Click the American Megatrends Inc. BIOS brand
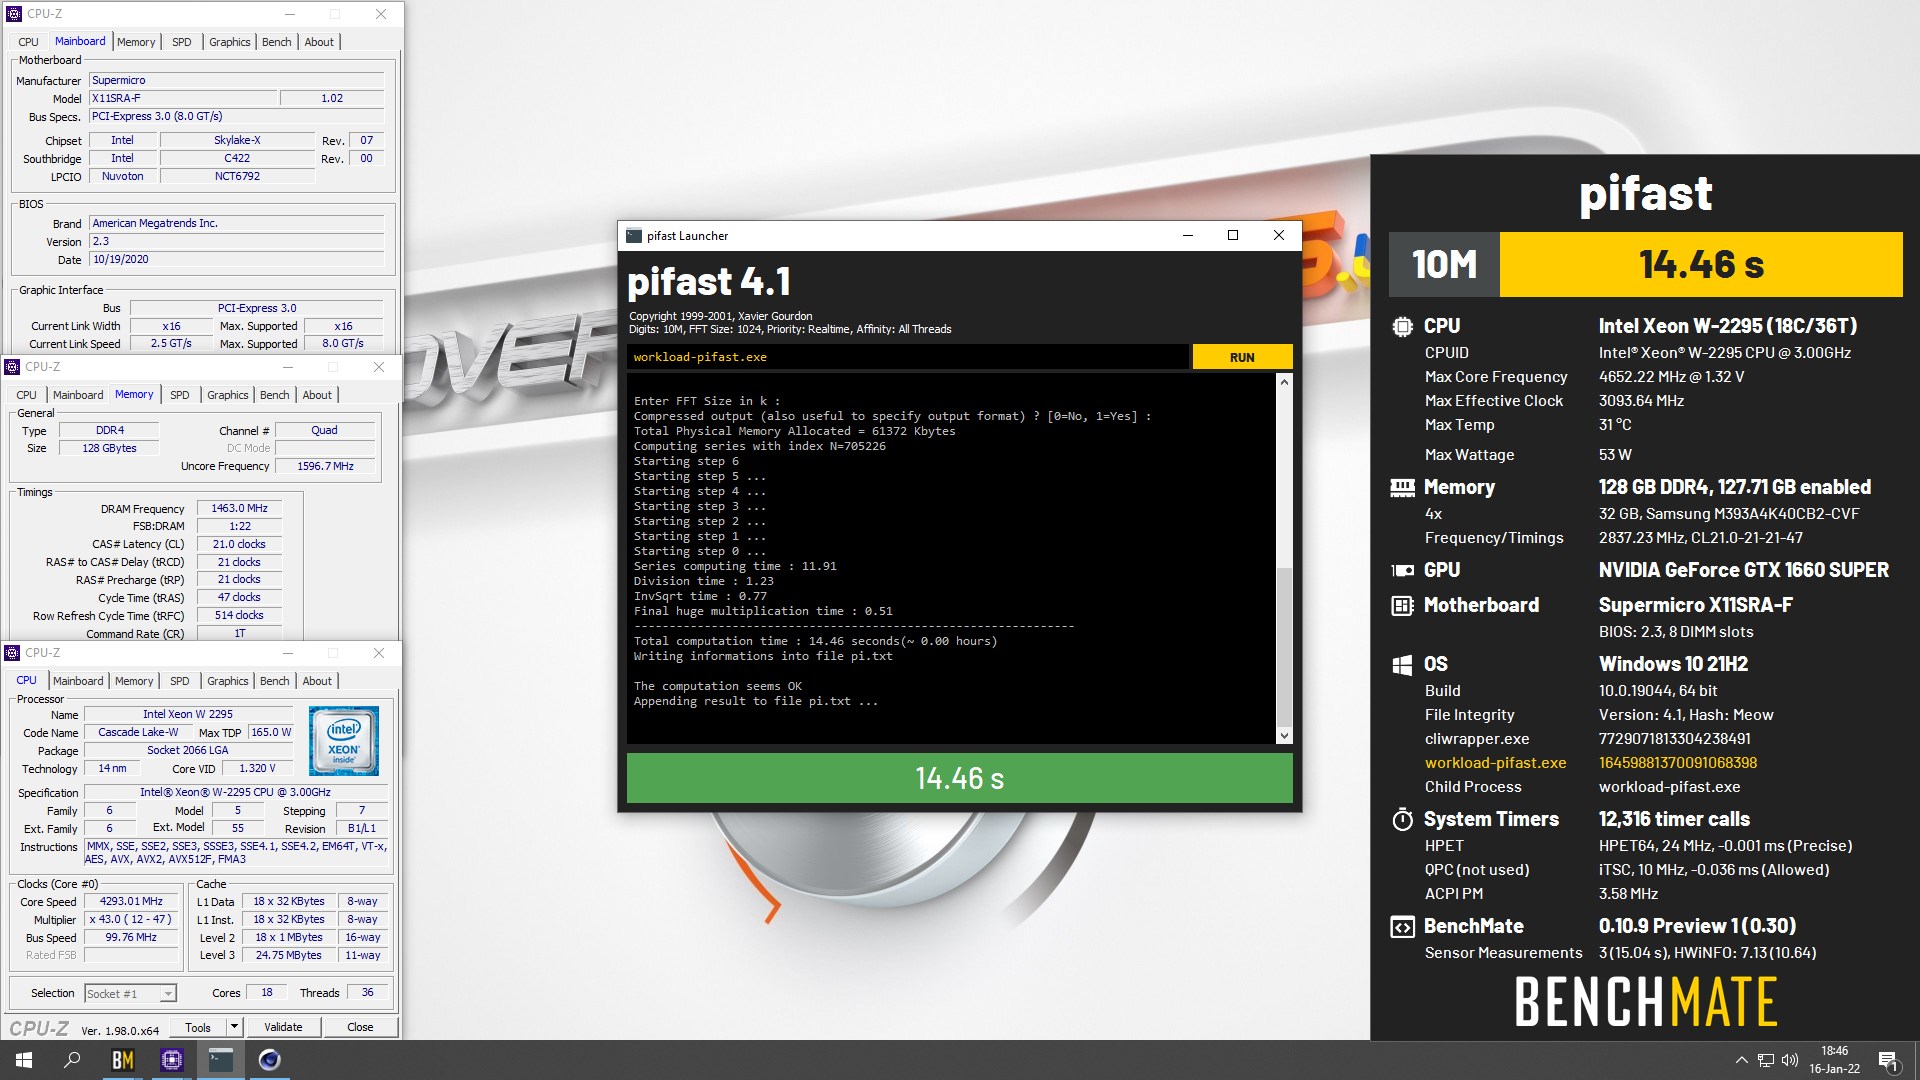1920x1080 pixels. tap(237, 223)
